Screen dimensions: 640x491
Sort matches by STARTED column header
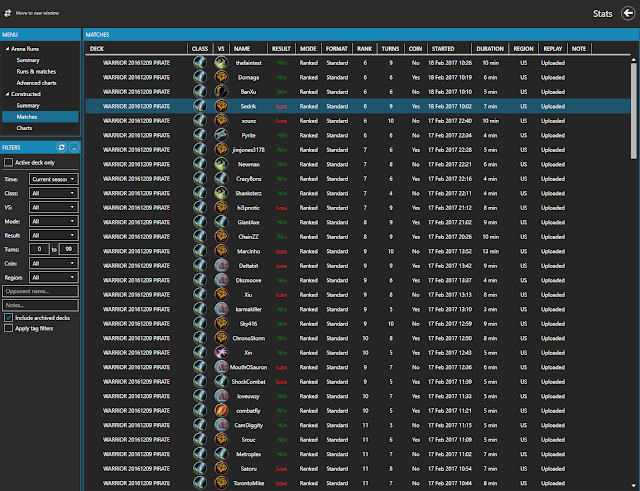(x=449, y=49)
